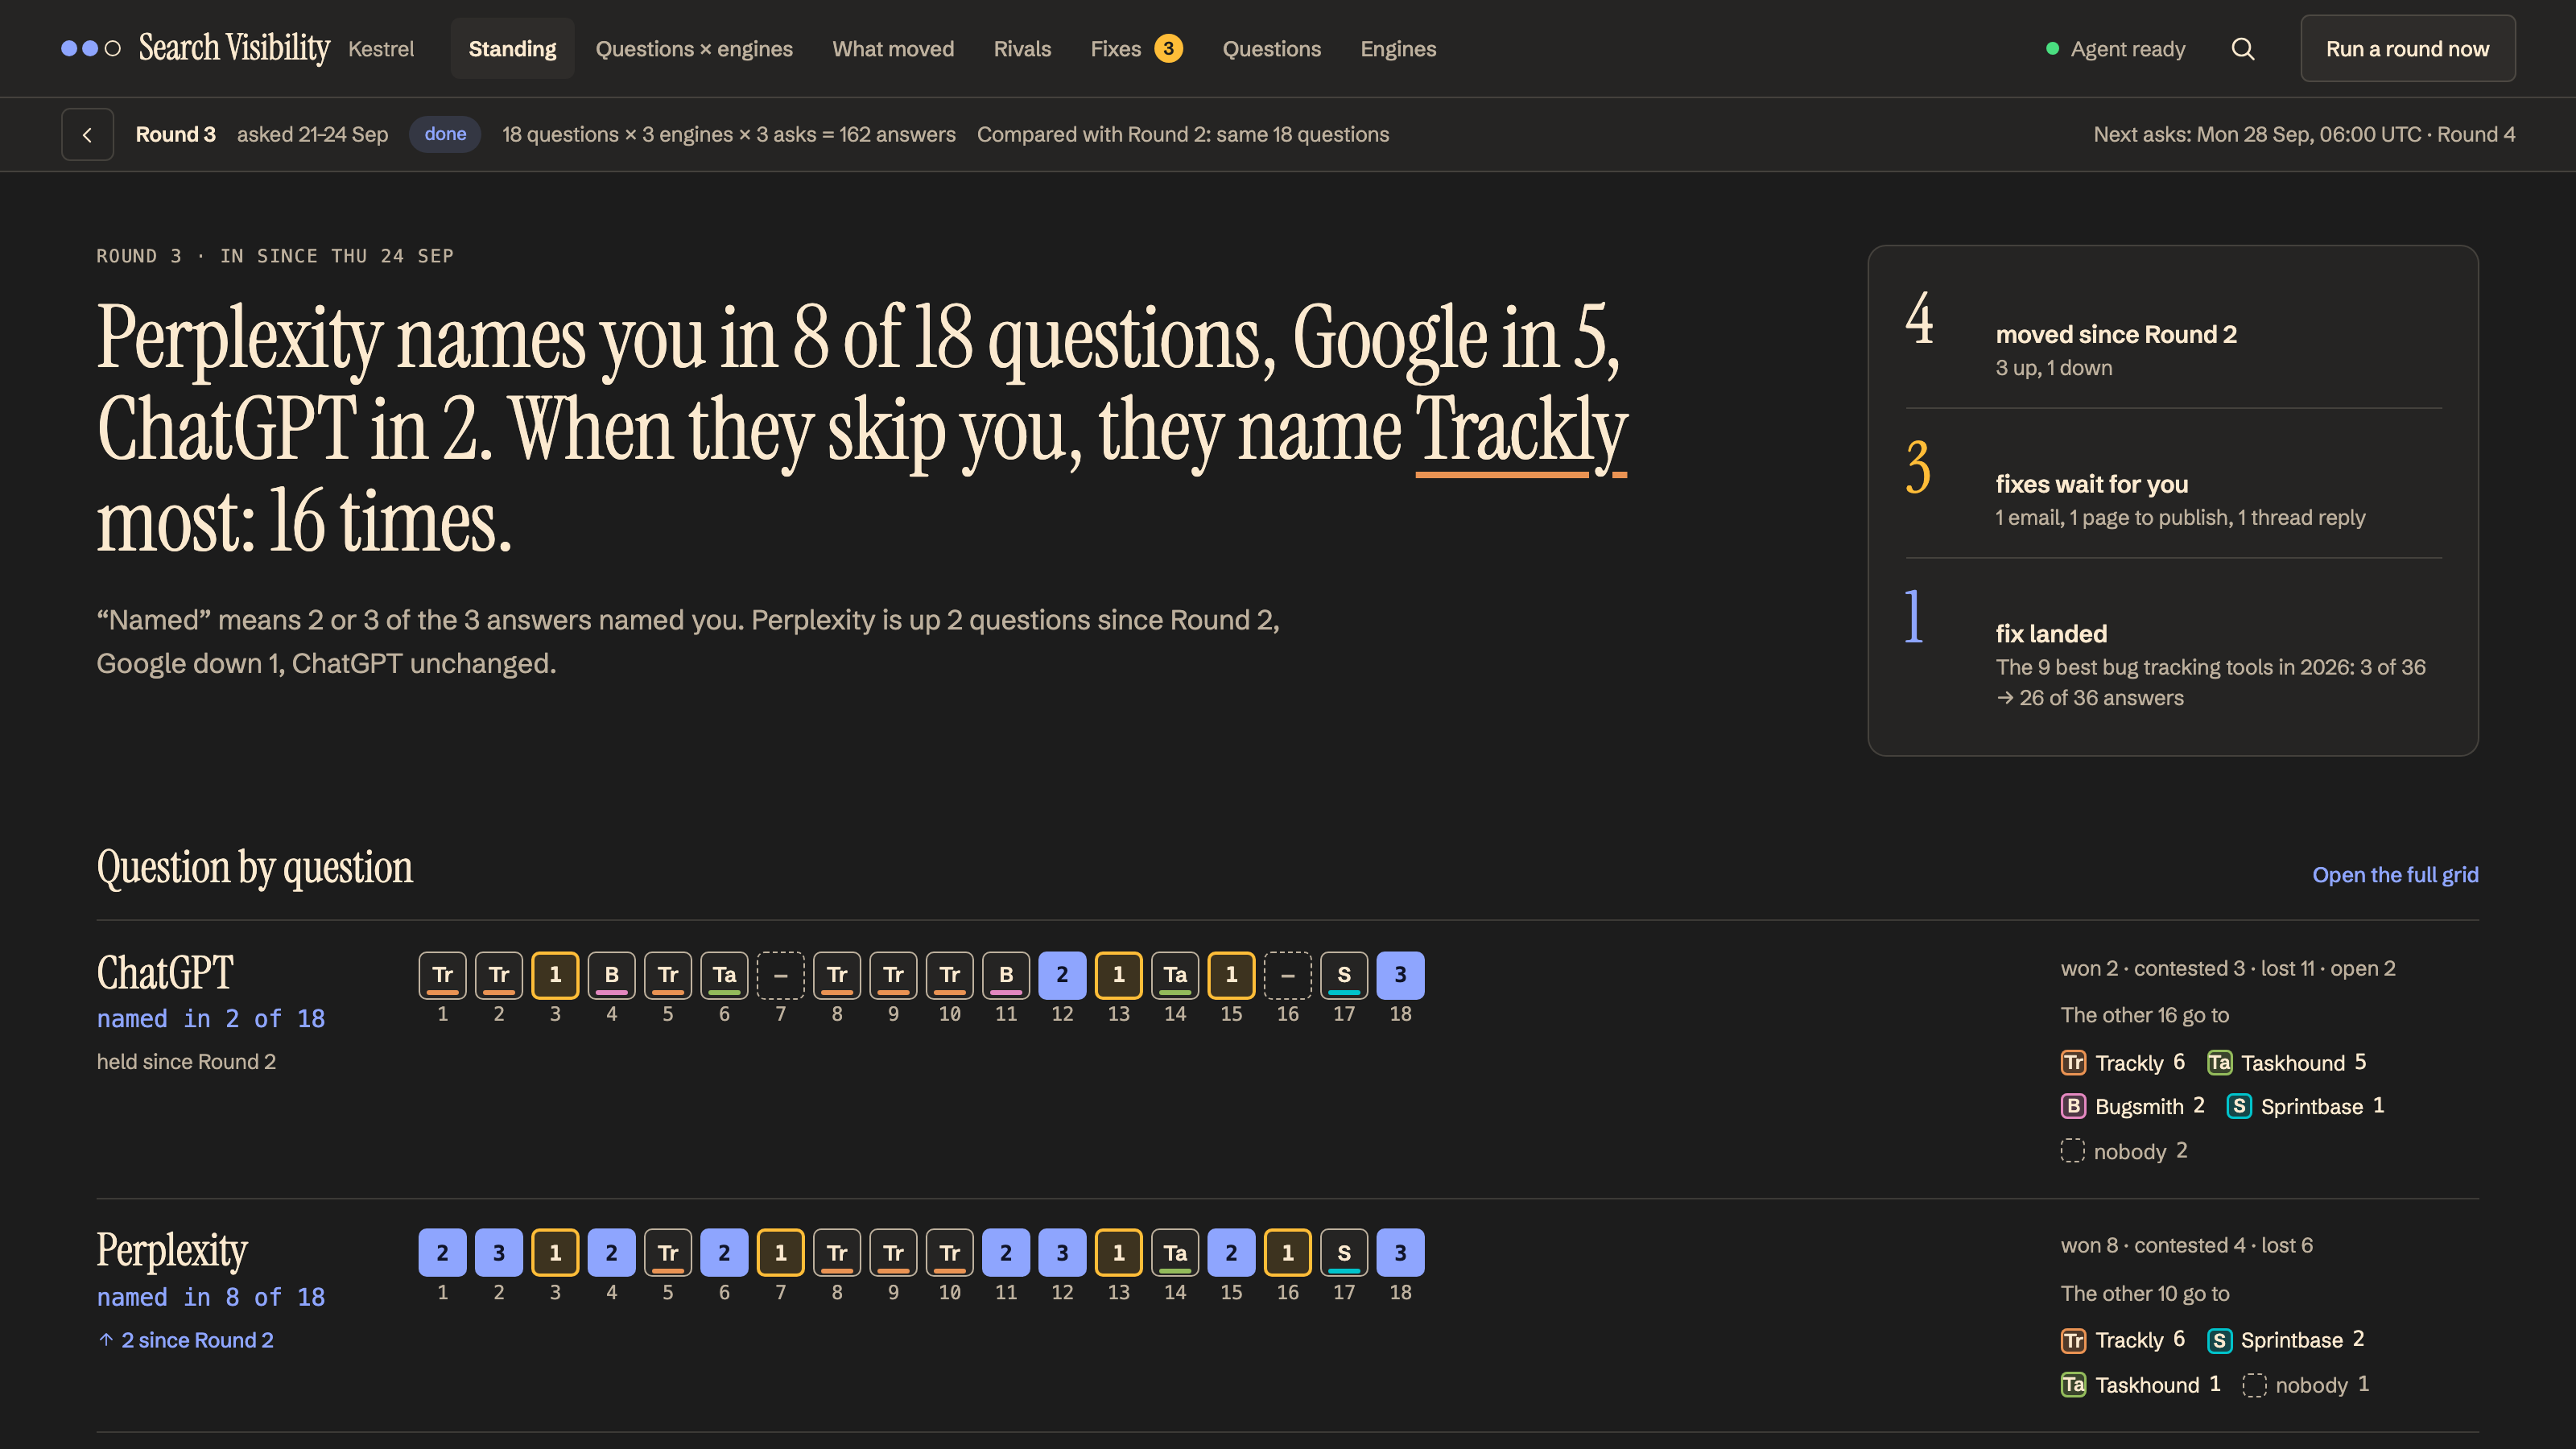Click Perplexity question 14 Taskhound tile

click(1175, 1253)
